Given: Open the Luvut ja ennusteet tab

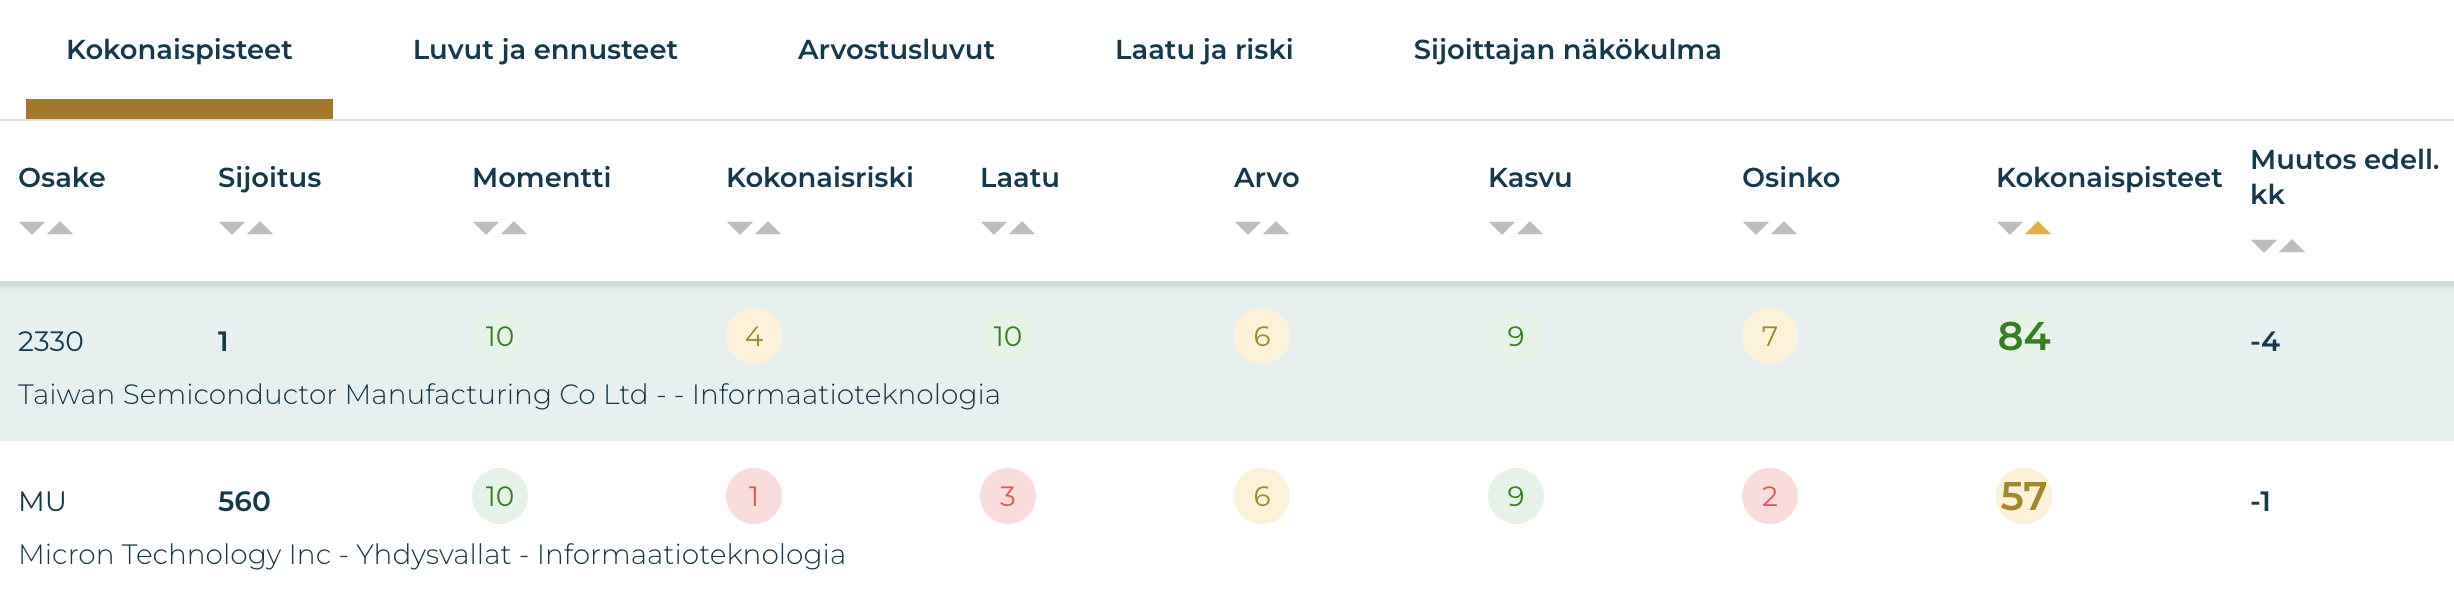Looking at the screenshot, I should [545, 50].
